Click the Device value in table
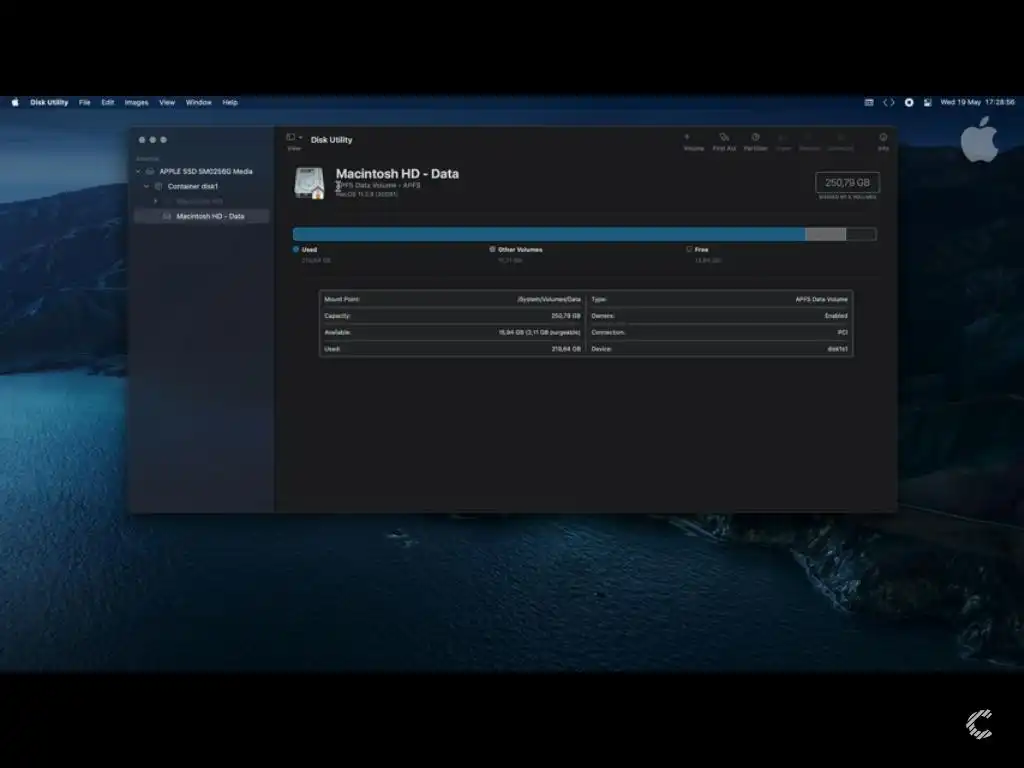1024x768 pixels. click(x=838, y=349)
